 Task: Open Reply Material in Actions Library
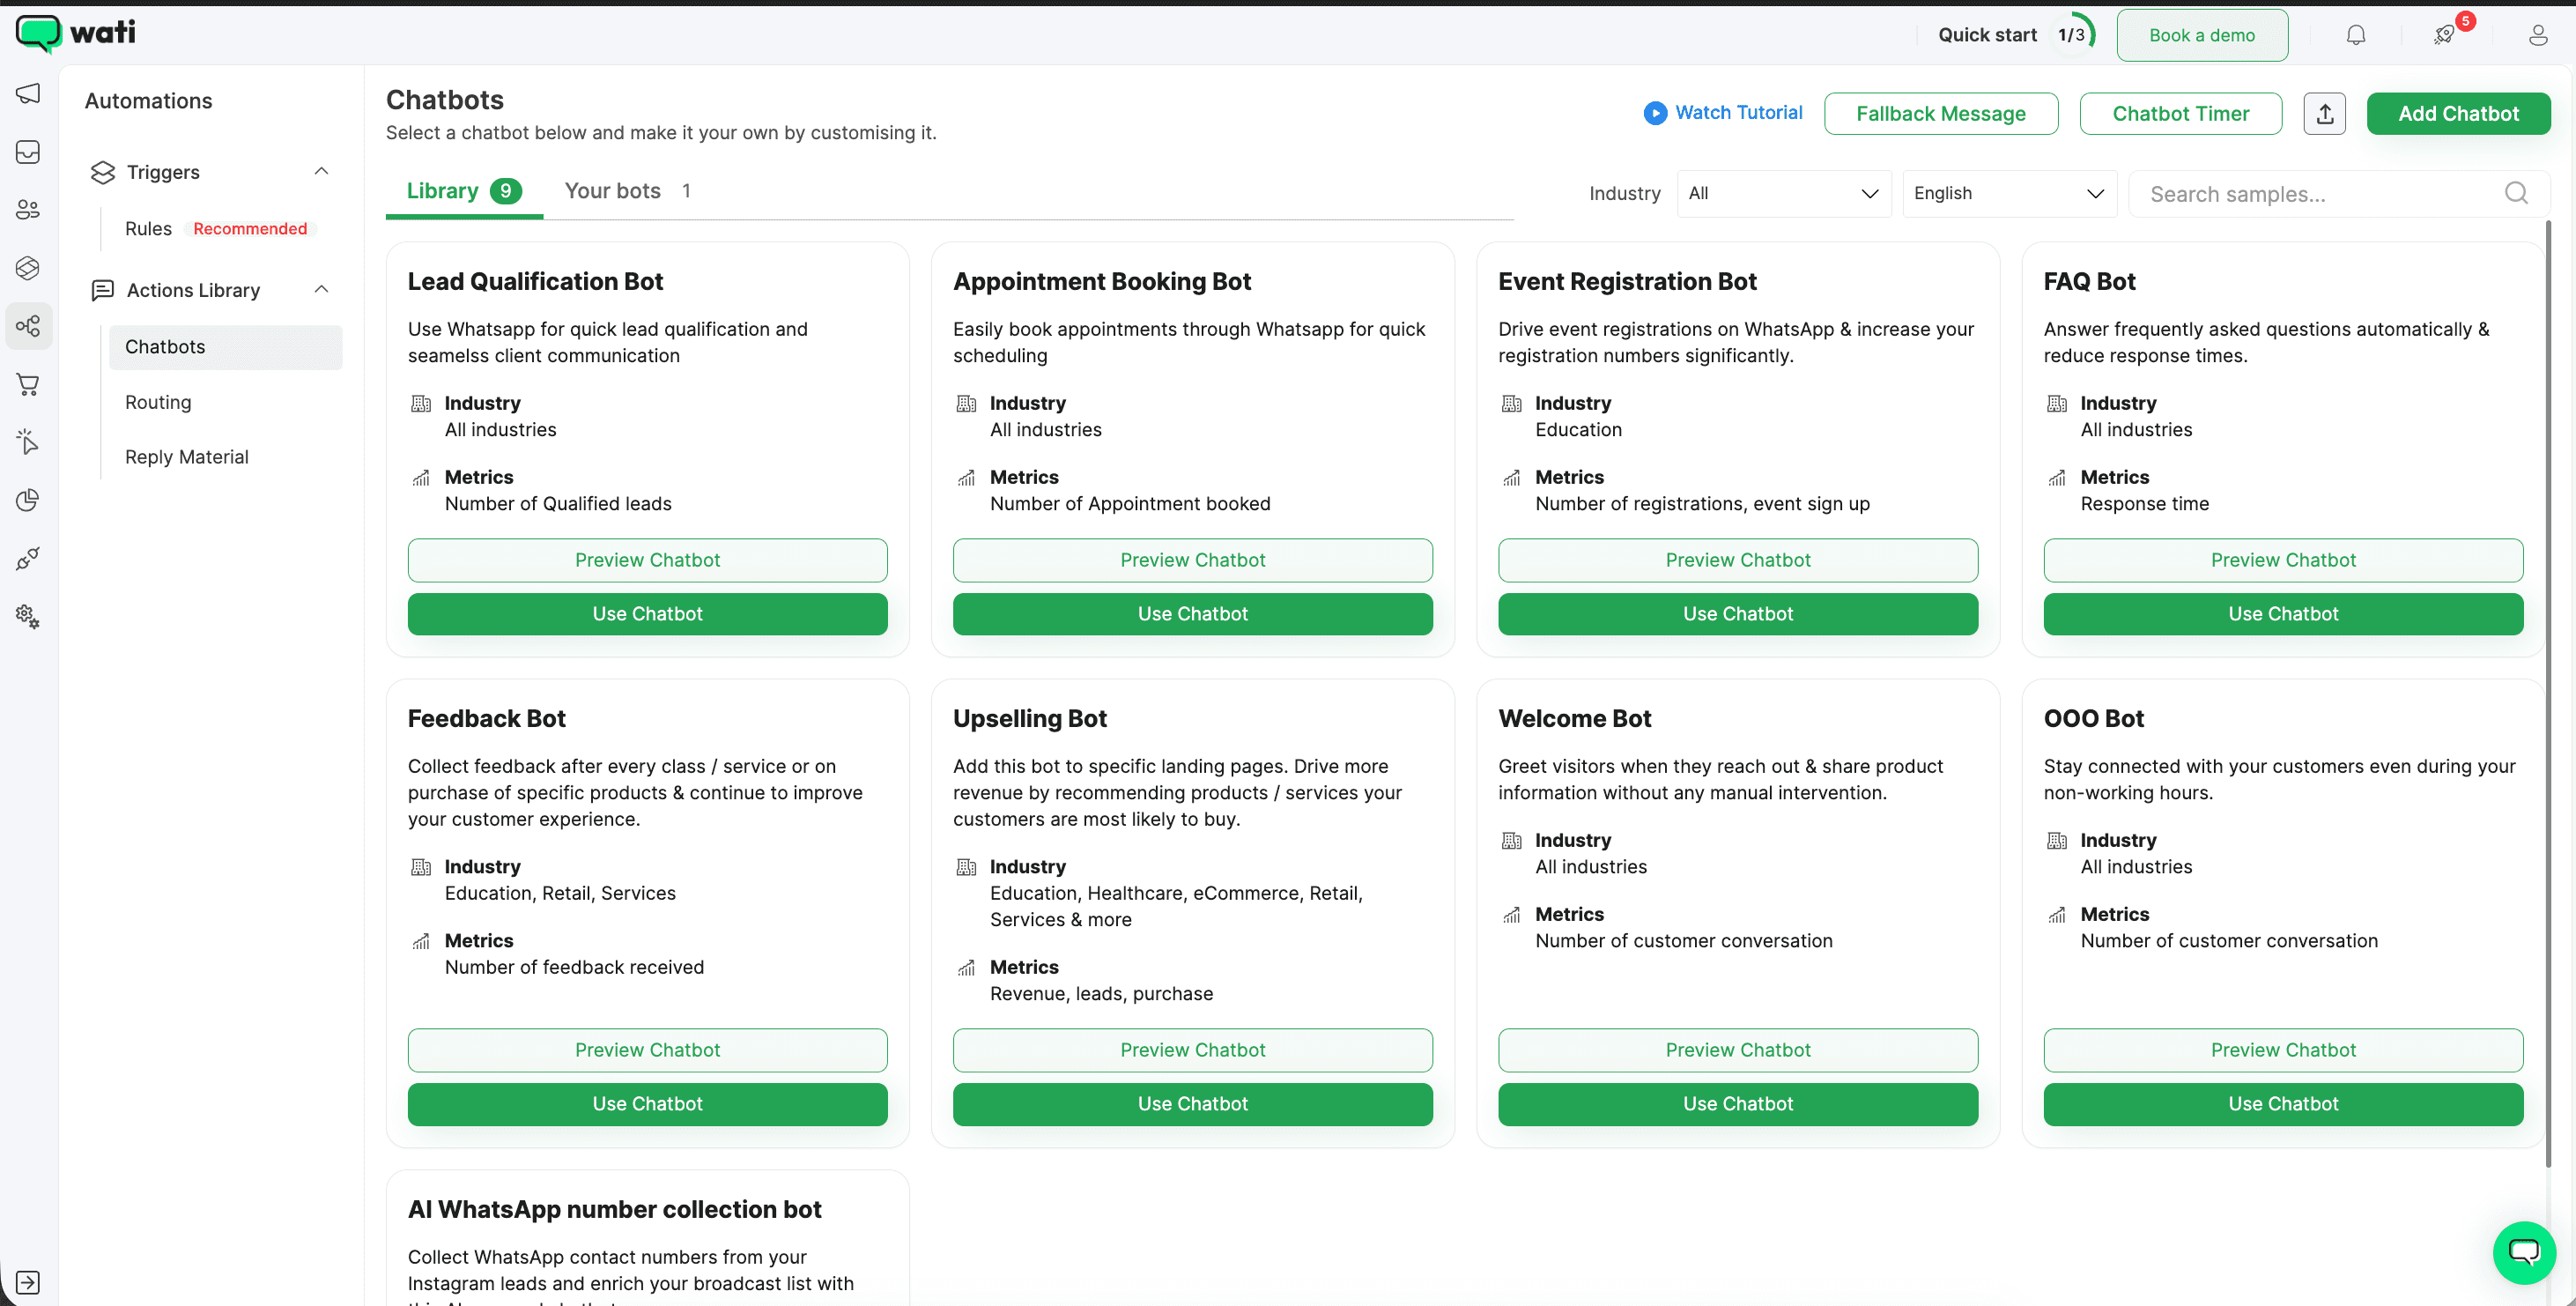[186, 457]
